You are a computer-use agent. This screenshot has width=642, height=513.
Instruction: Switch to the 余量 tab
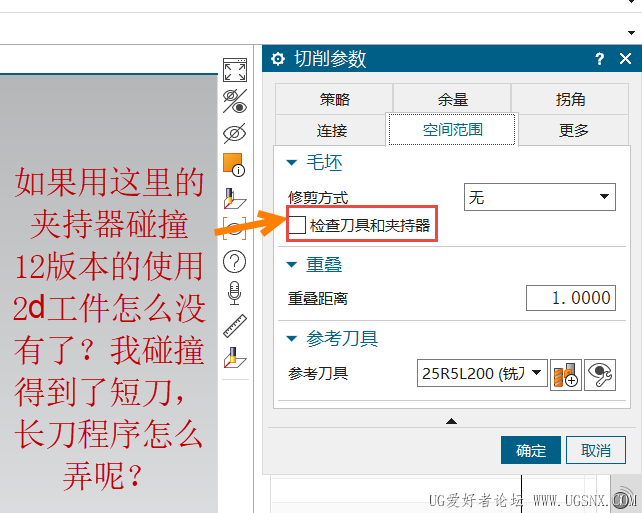tap(452, 99)
